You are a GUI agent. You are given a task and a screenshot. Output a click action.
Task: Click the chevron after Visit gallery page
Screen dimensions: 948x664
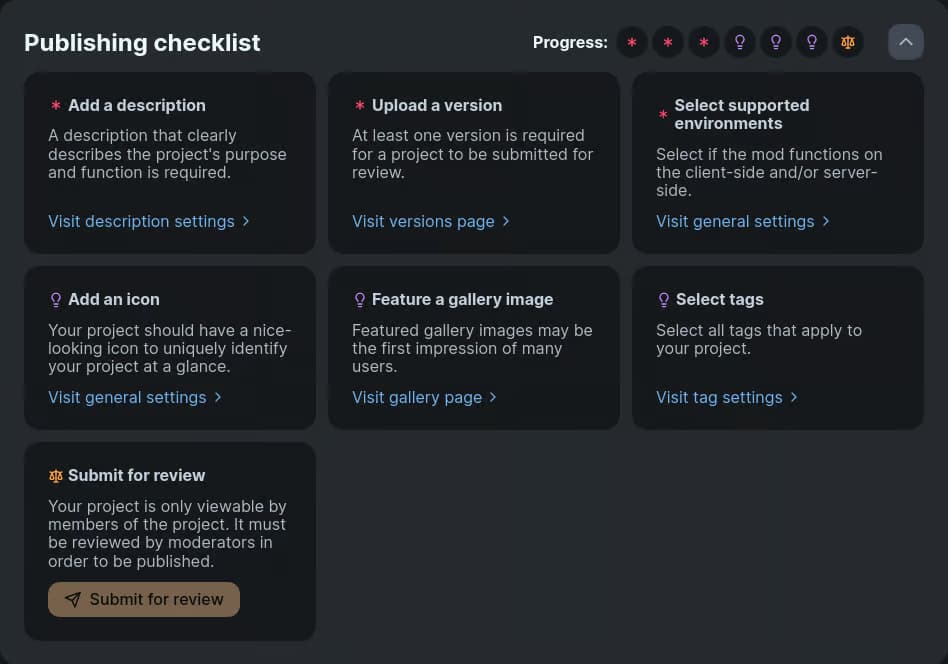pyautogui.click(x=492, y=397)
